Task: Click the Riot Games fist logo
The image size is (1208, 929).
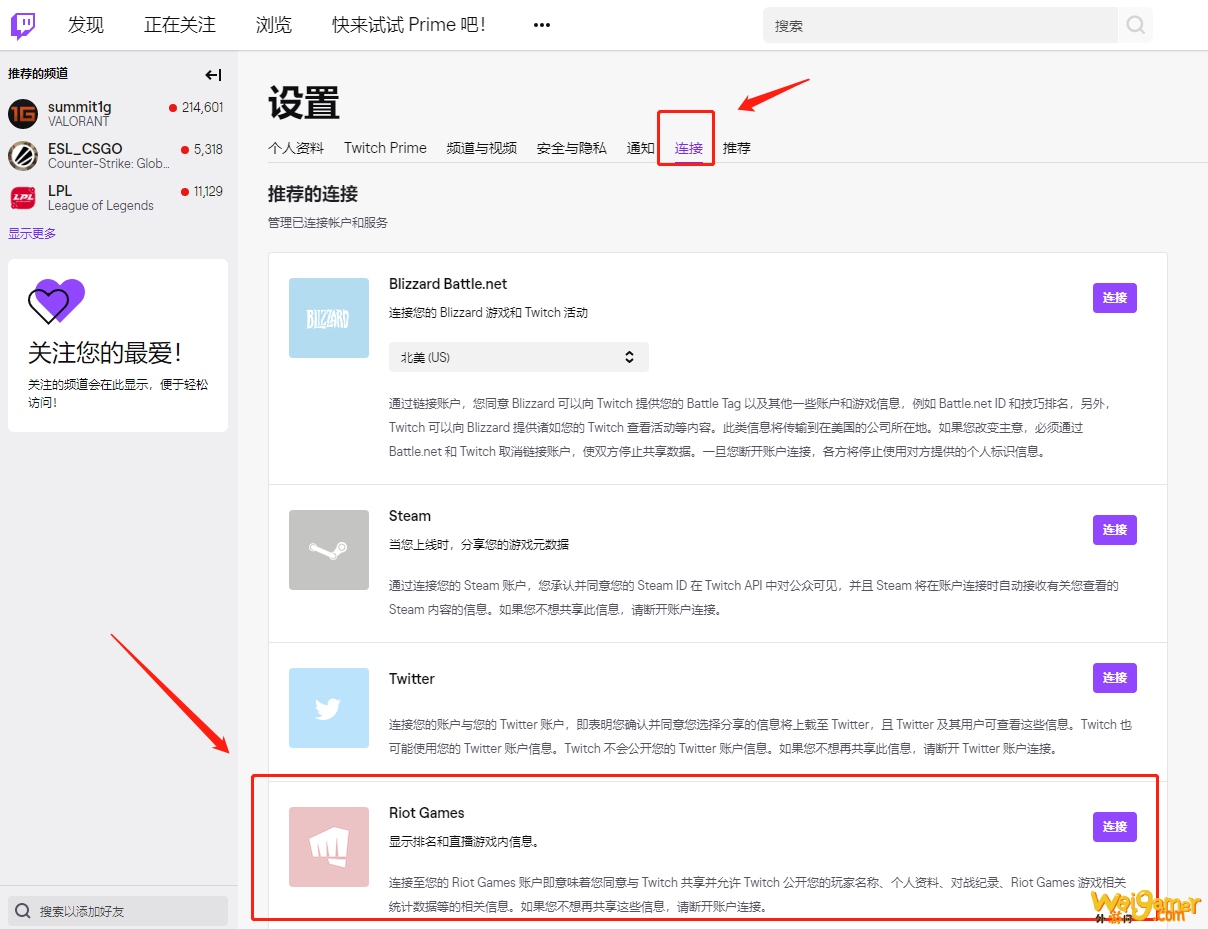Action: [329, 847]
